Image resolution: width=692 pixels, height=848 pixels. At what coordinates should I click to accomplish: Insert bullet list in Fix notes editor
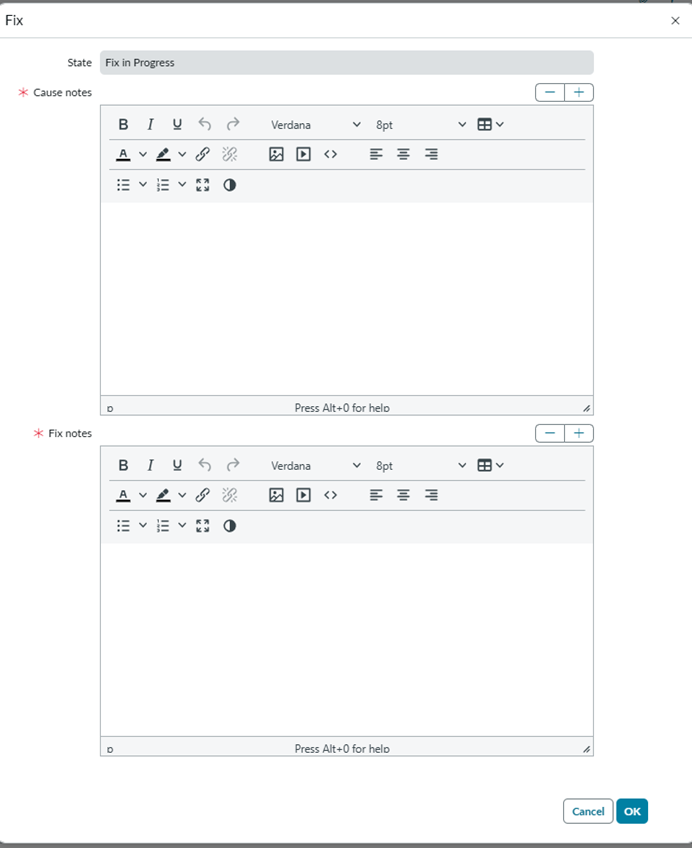(123, 526)
